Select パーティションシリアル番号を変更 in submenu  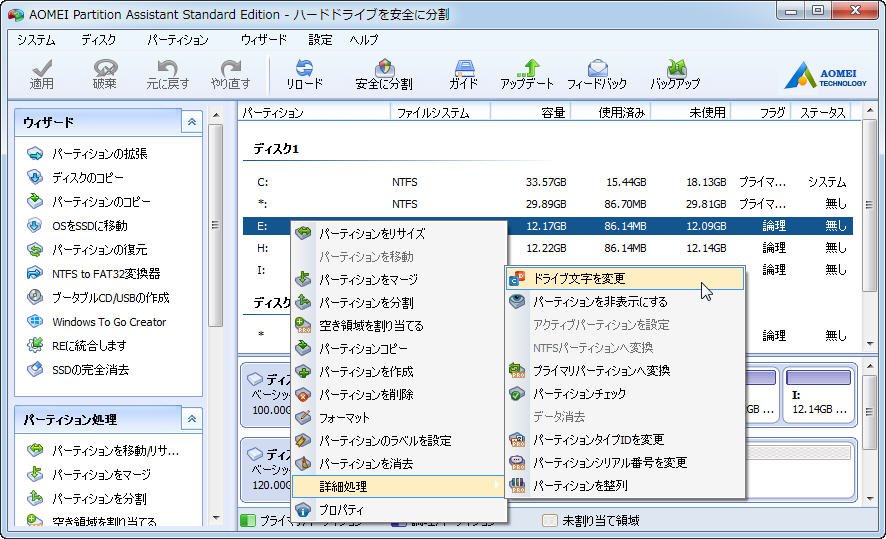click(x=625, y=463)
